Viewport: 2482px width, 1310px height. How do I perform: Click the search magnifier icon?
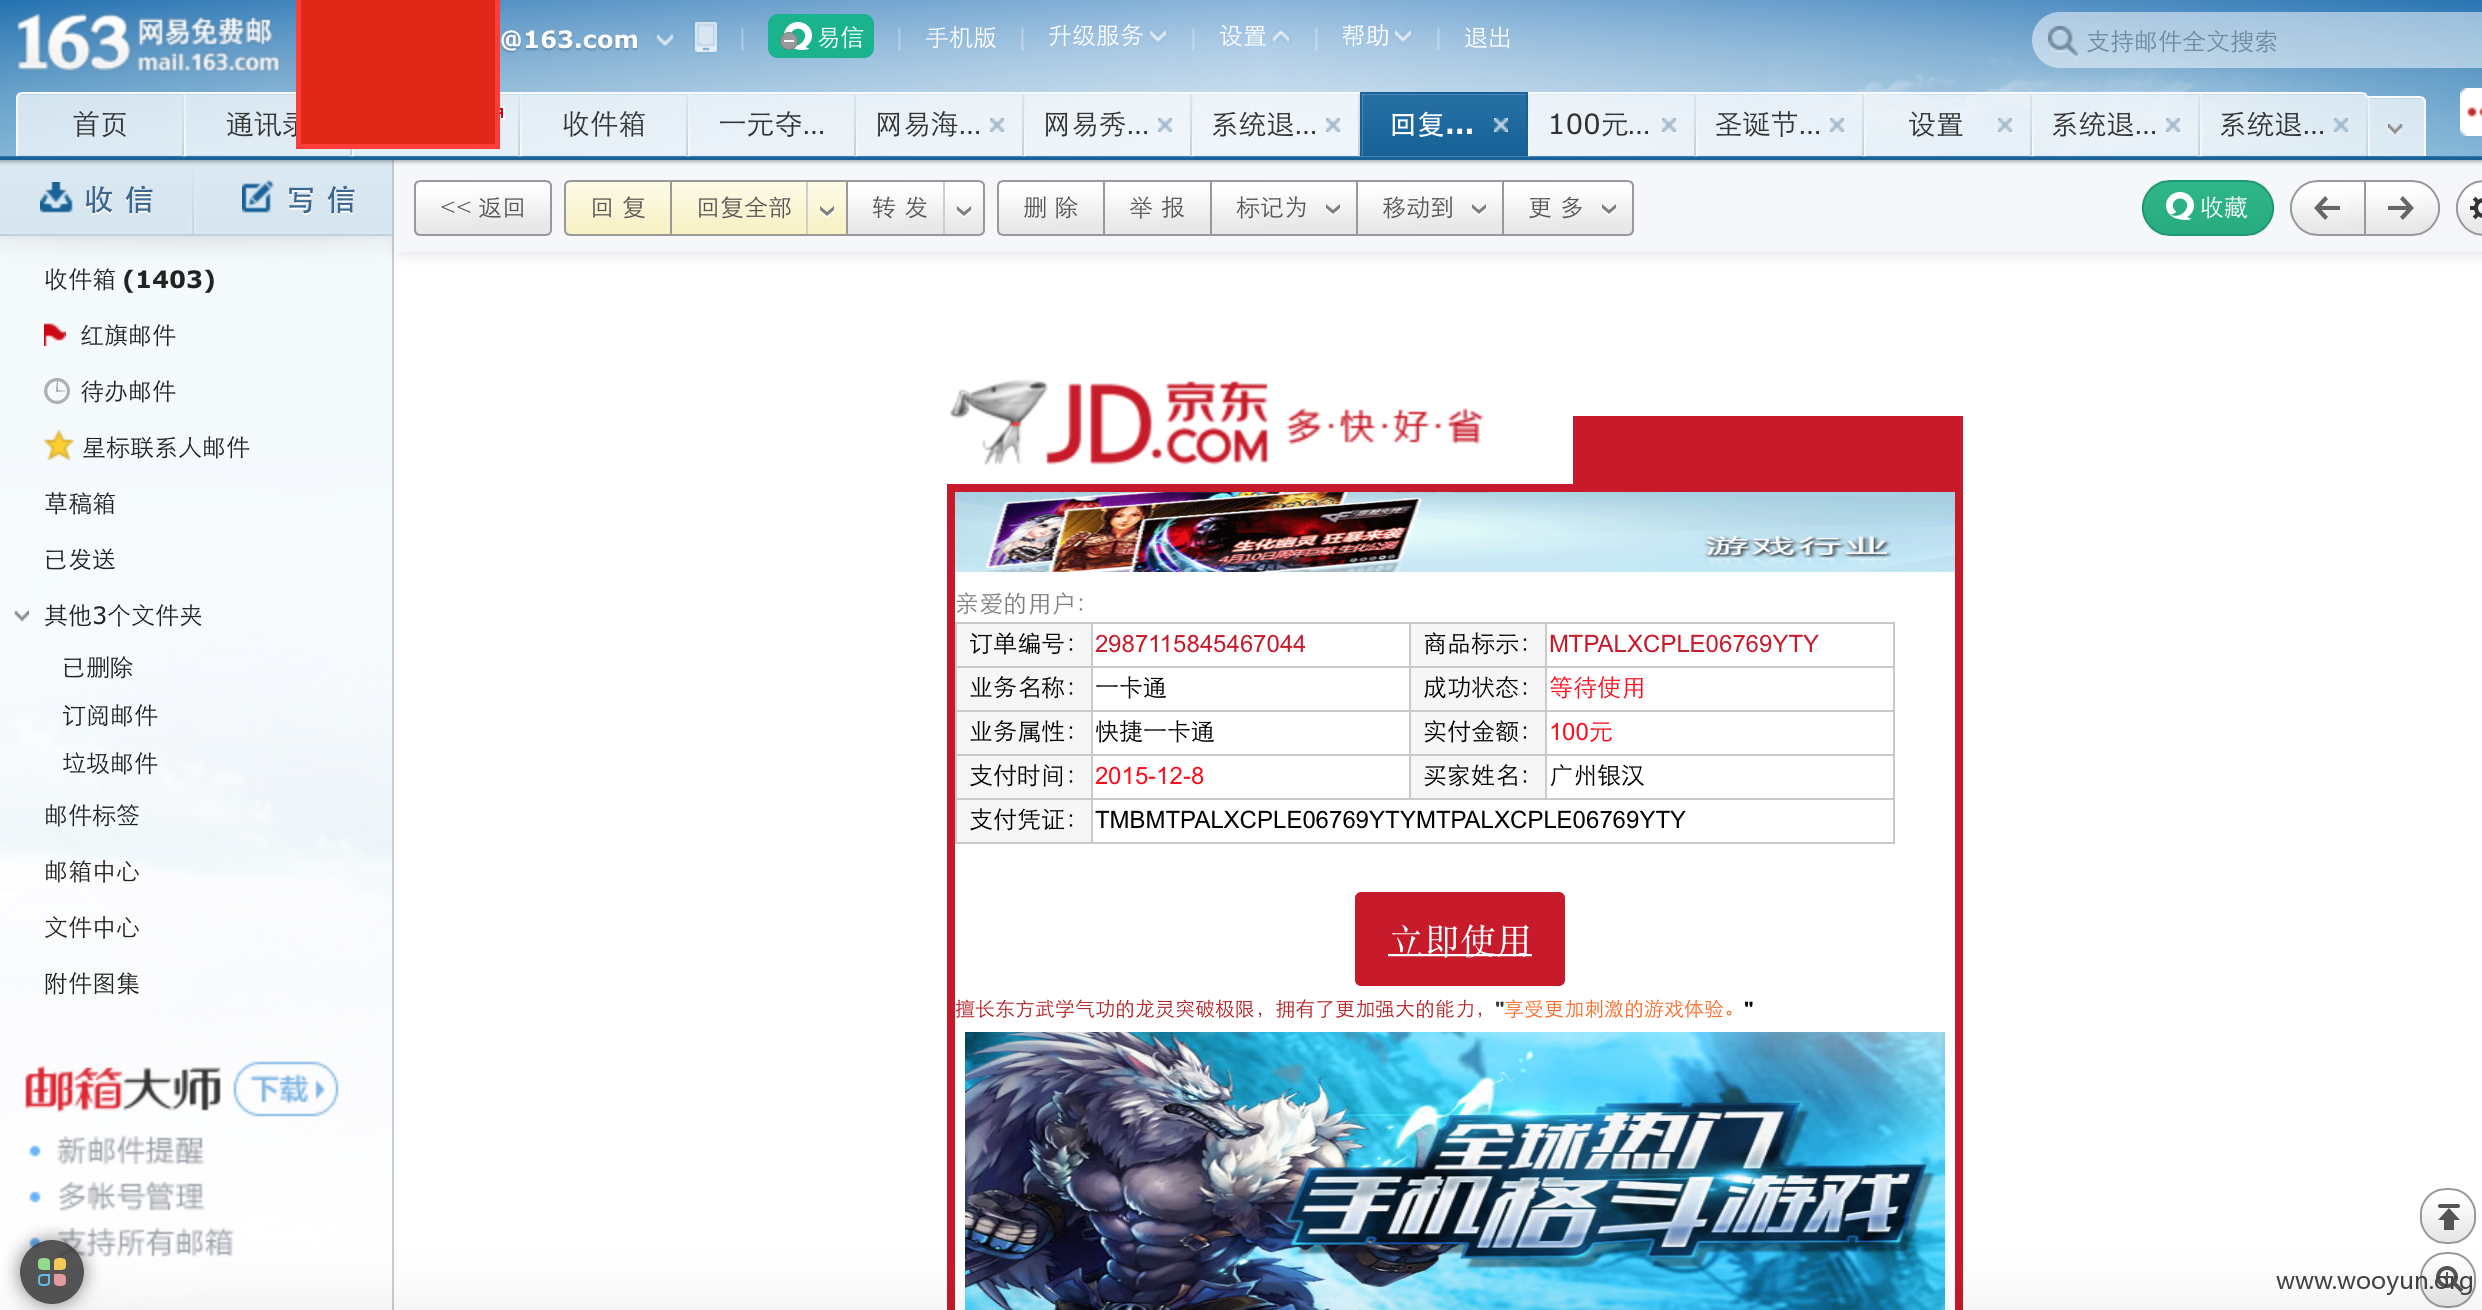pyautogui.click(x=2061, y=41)
